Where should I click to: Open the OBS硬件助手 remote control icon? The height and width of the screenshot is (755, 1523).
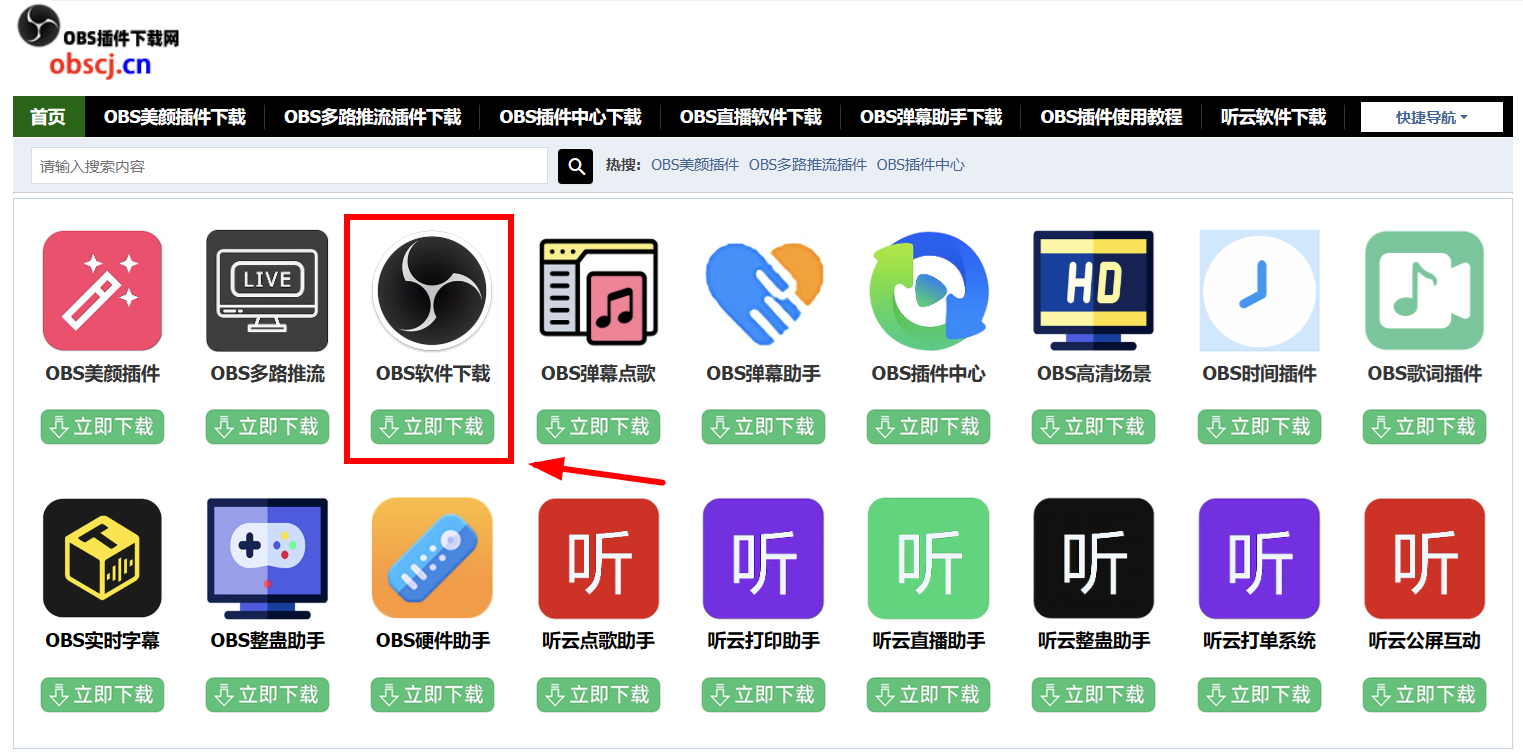tap(432, 558)
